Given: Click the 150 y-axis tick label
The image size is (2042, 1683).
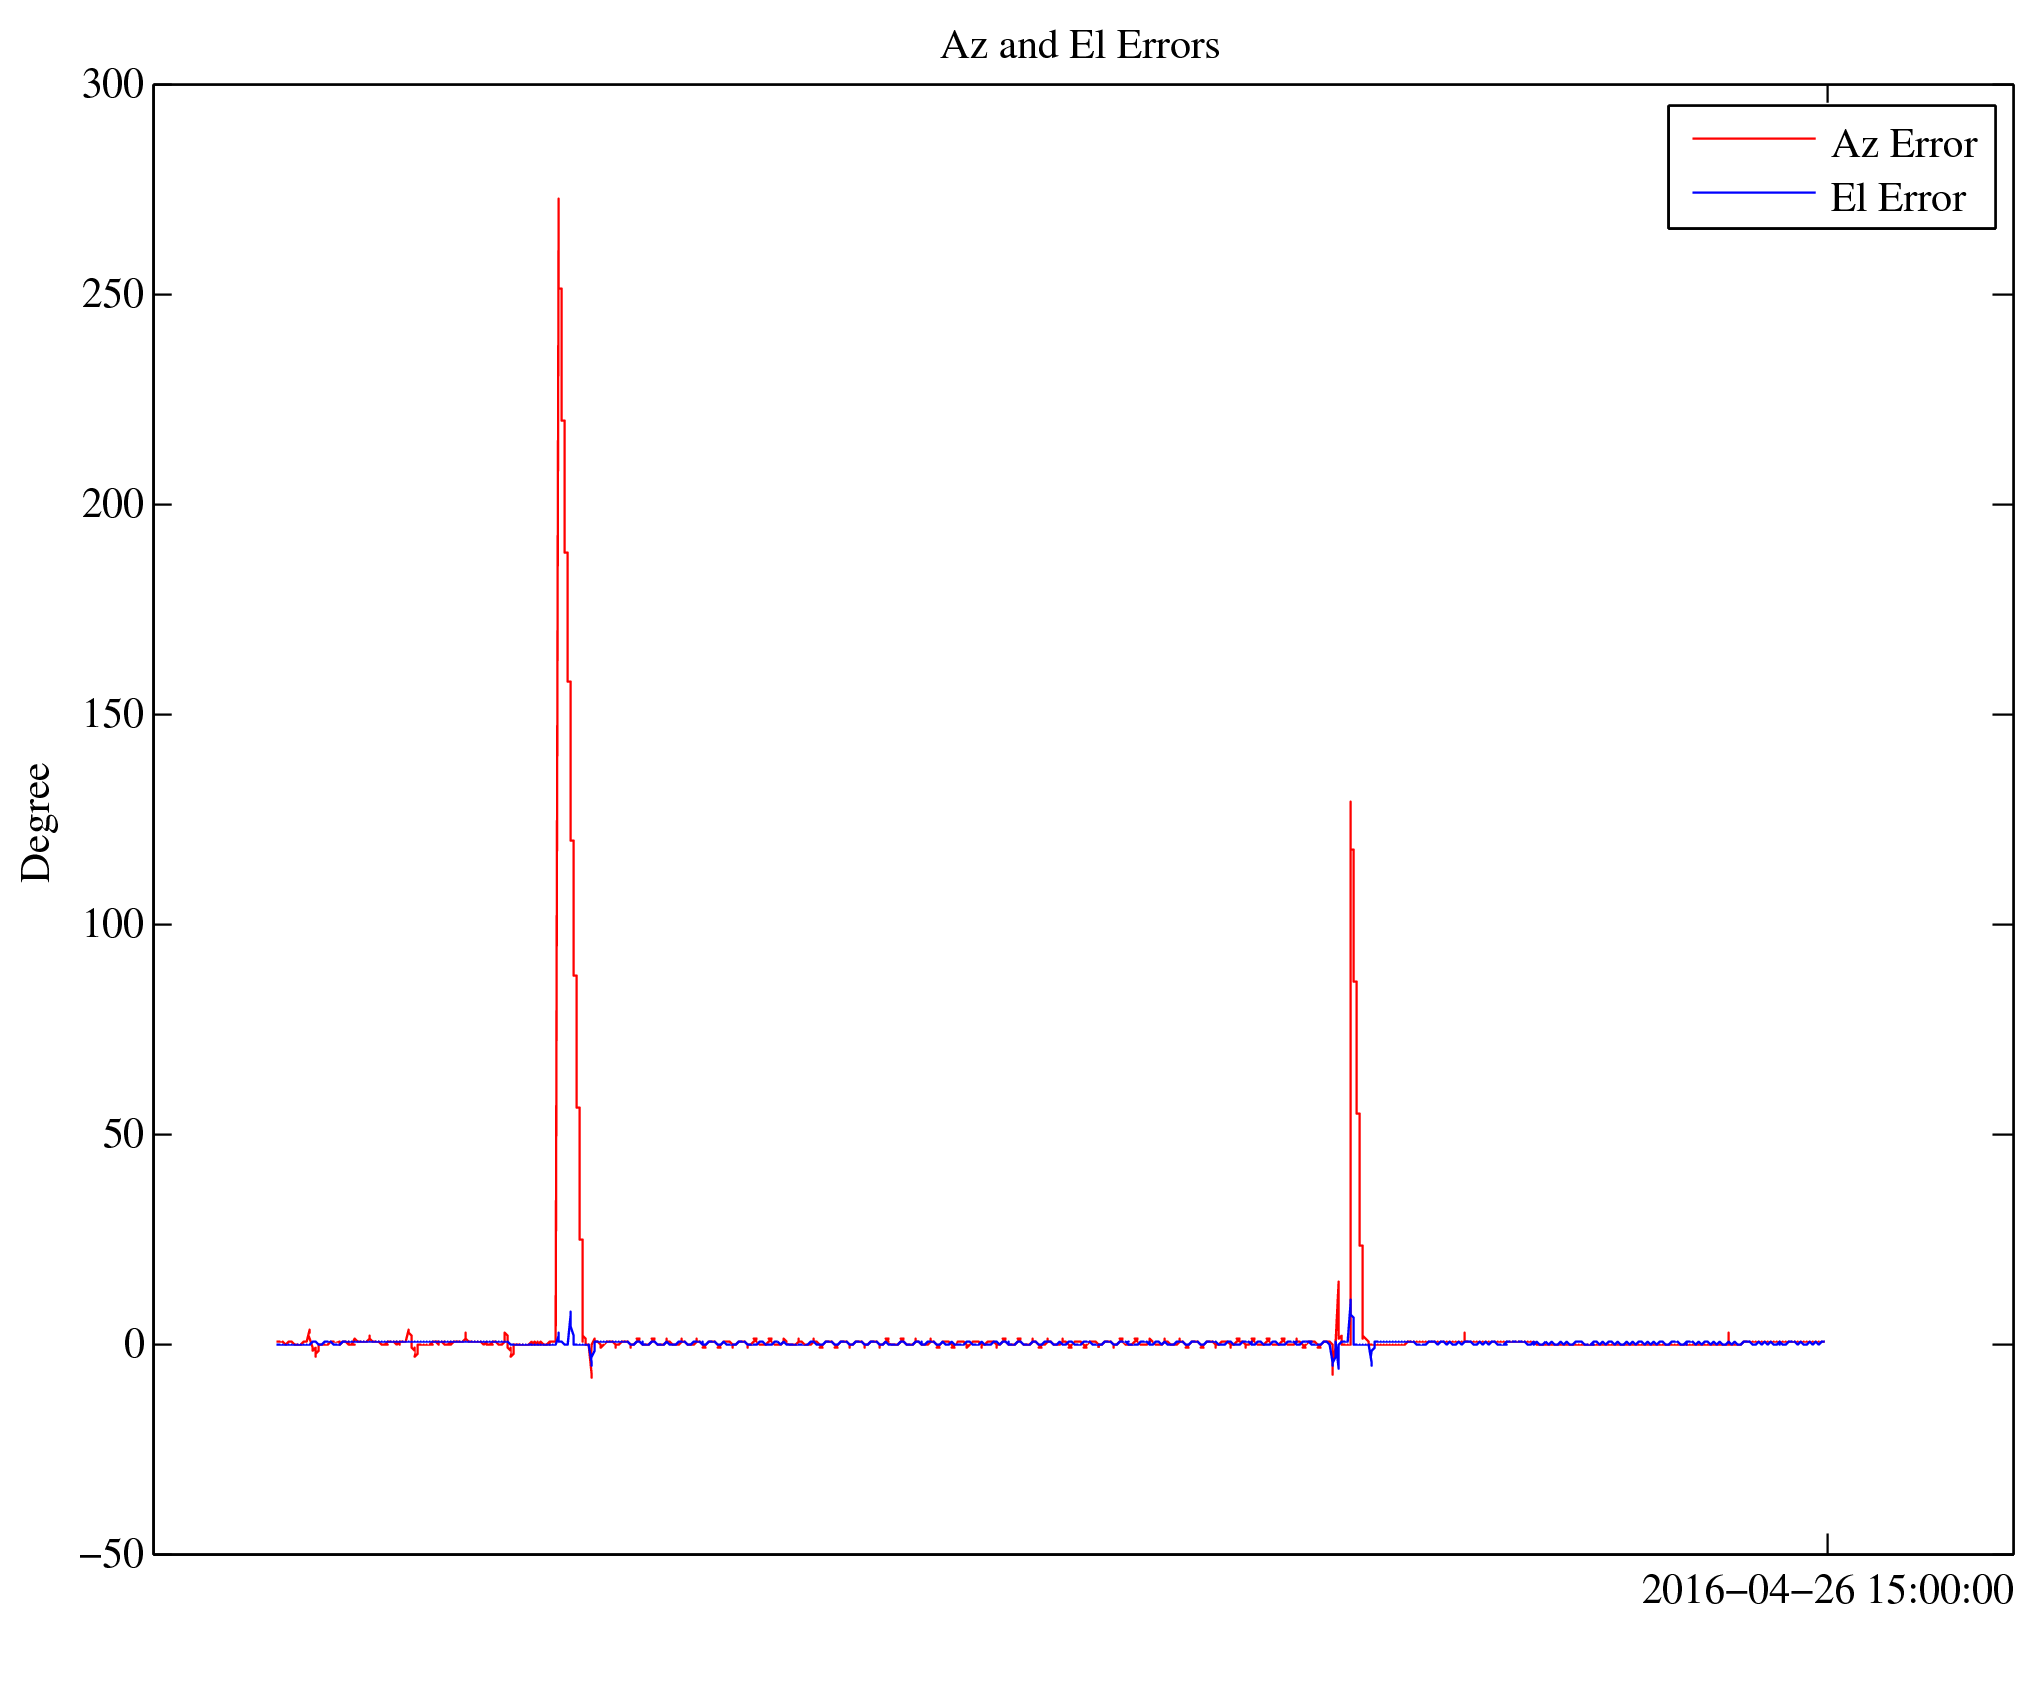Looking at the screenshot, I should [112, 714].
